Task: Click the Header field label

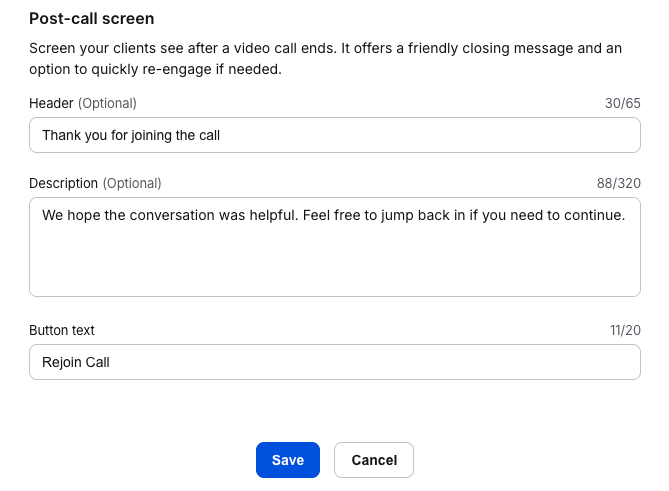Action: pyautogui.click(x=51, y=103)
